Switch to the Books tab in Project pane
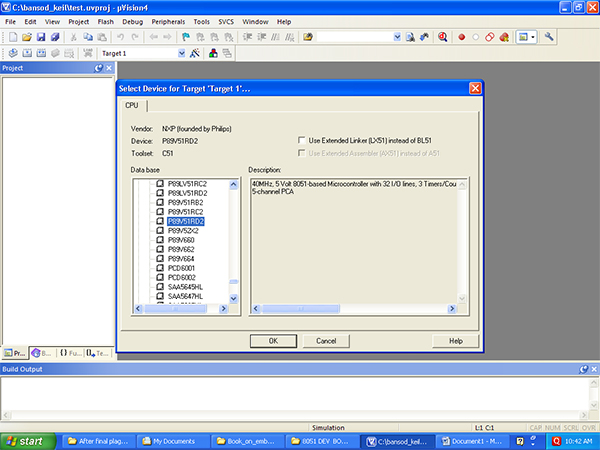This screenshot has height=450, width=600. [42, 353]
